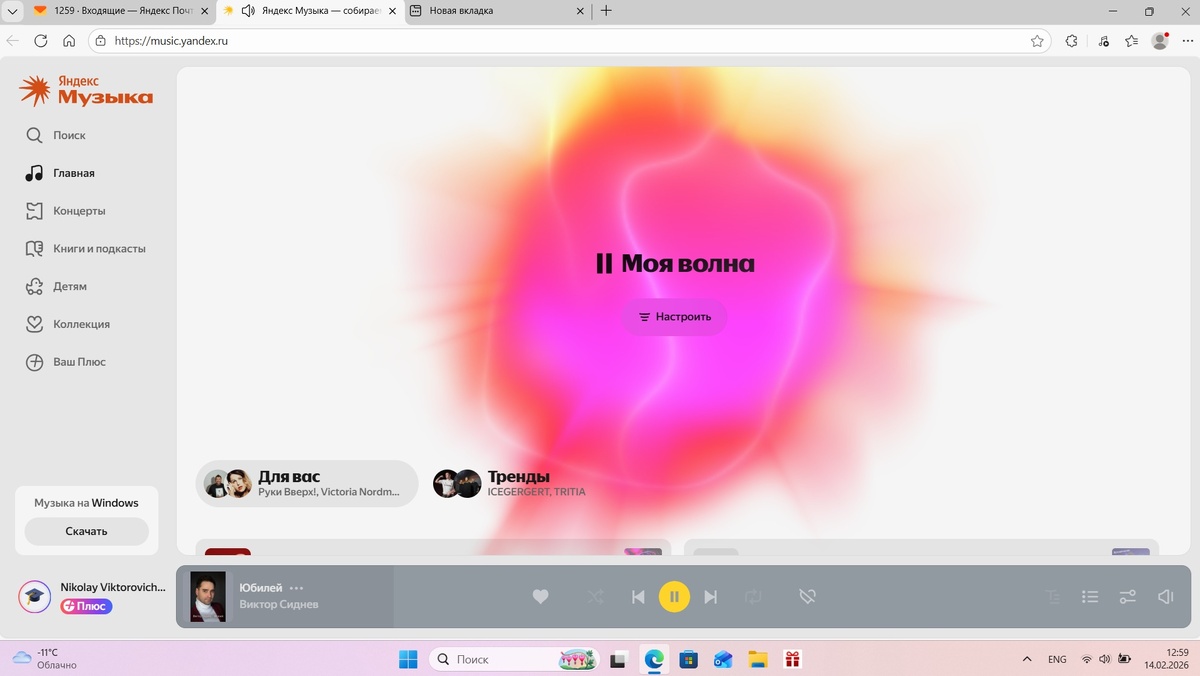The image size is (1200, 676).
Task: Show the lyrics icon in the player bar
Action: 1053,597
